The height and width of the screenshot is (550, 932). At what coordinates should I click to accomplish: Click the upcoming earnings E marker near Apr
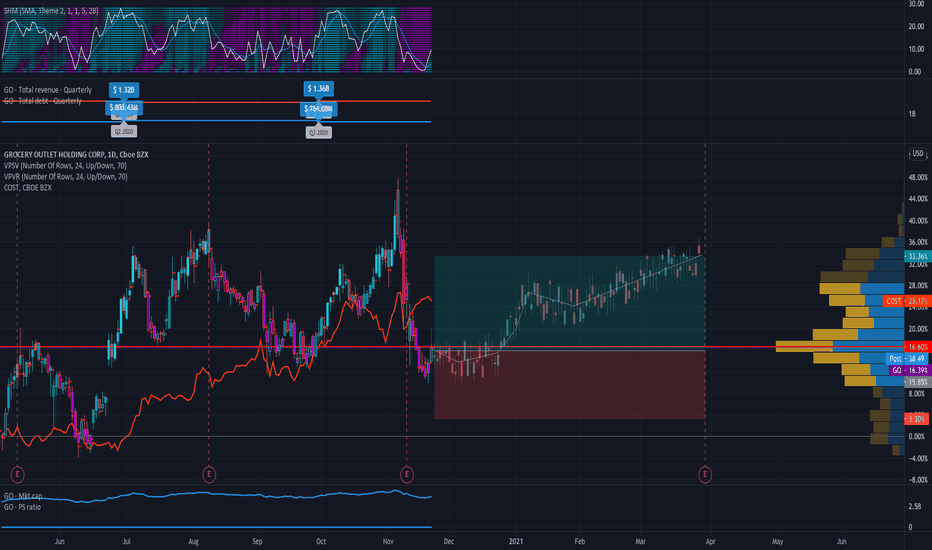point(705,474)
